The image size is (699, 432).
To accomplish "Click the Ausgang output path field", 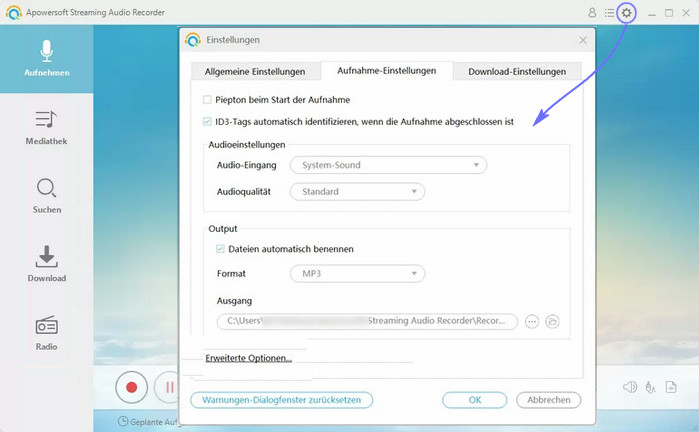I will (367, 322).
